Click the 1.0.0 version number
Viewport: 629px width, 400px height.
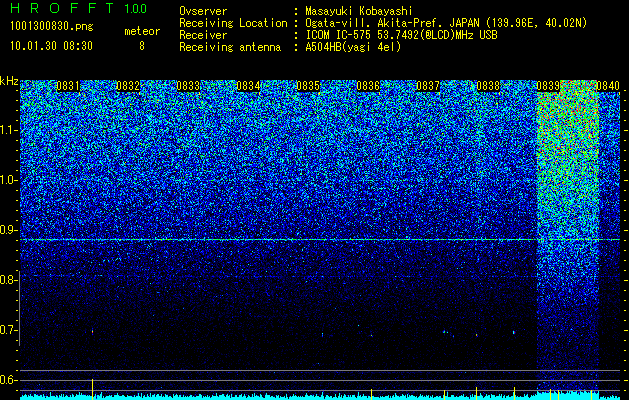click(x=136, y=8)
